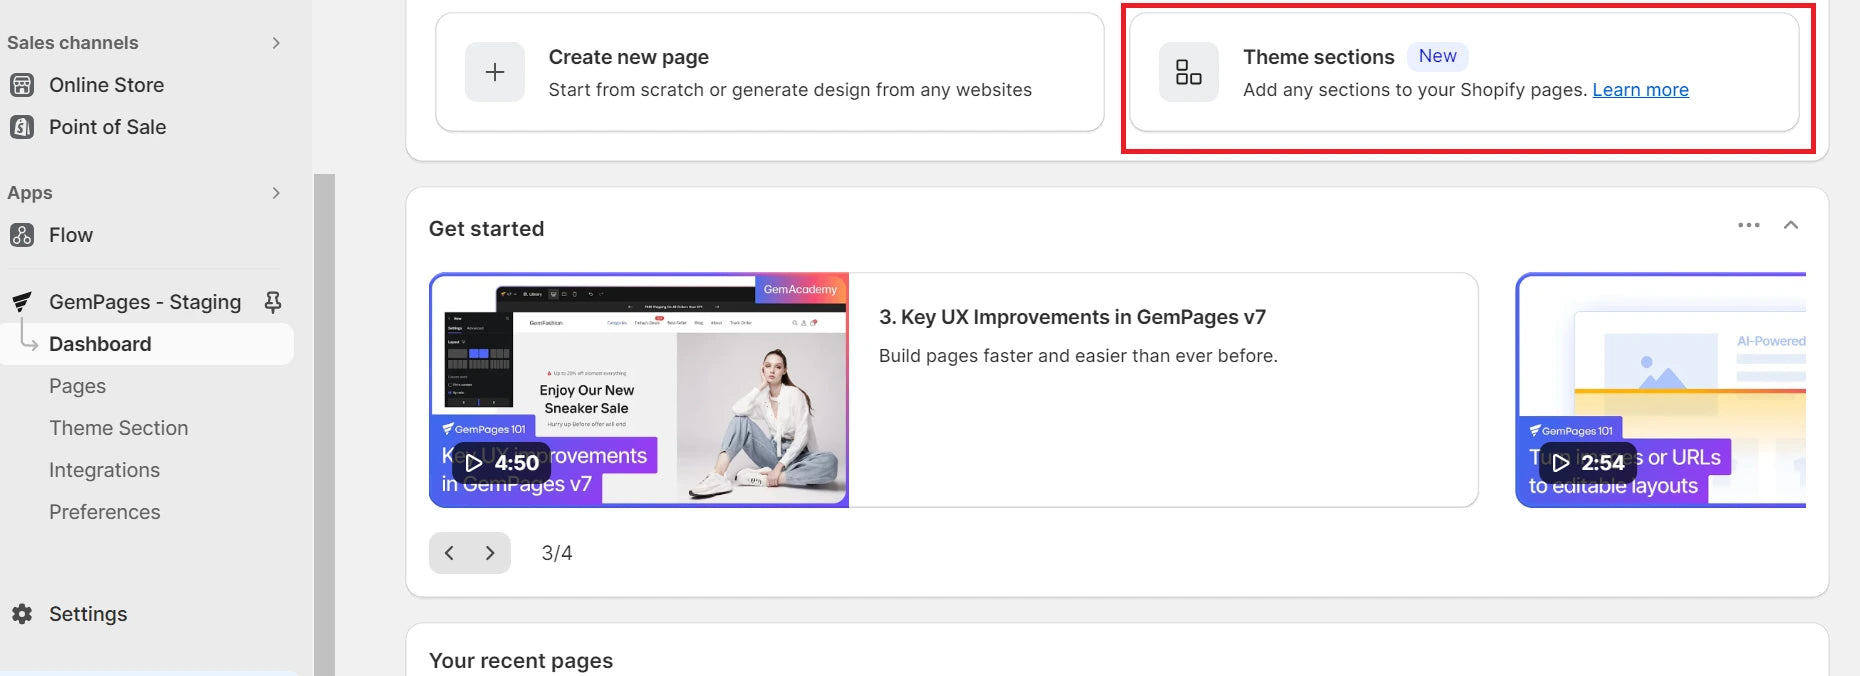Click the Online Store icon
This screenshot has height=676, width=1860.
click(x=22, y=85)
